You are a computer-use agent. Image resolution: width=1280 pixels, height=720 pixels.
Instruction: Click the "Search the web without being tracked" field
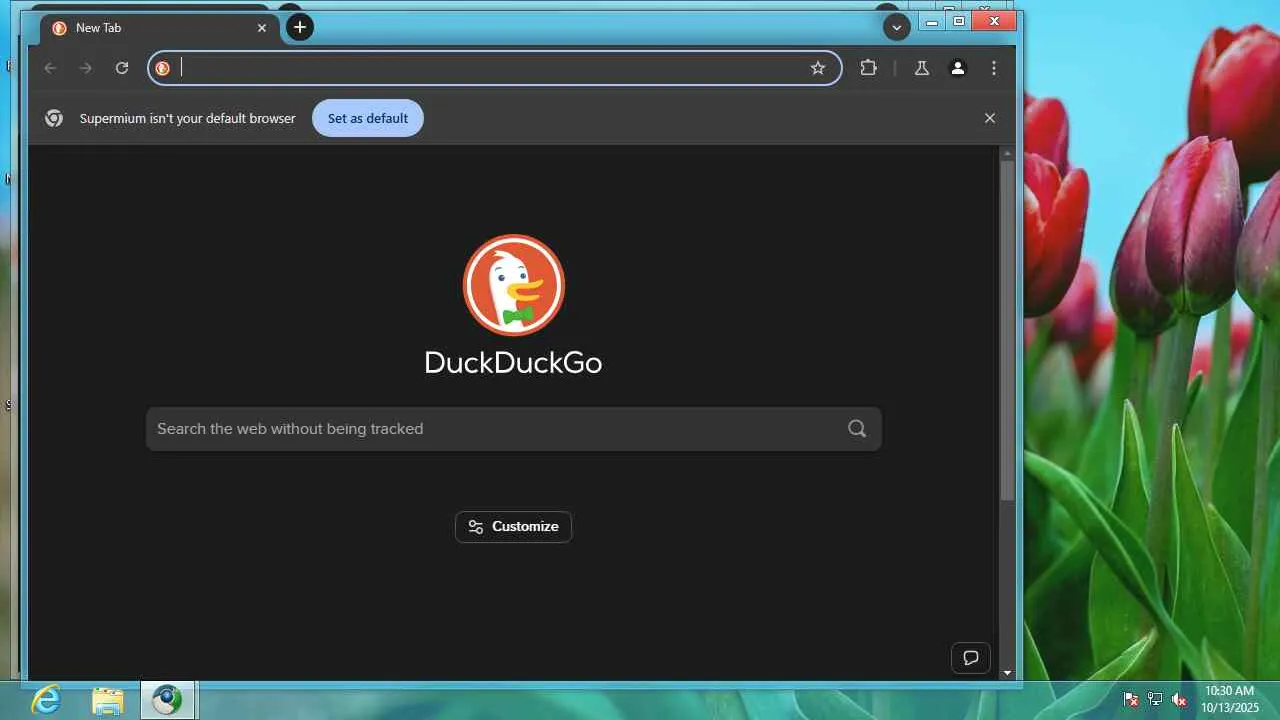click(x=514, y=429)
